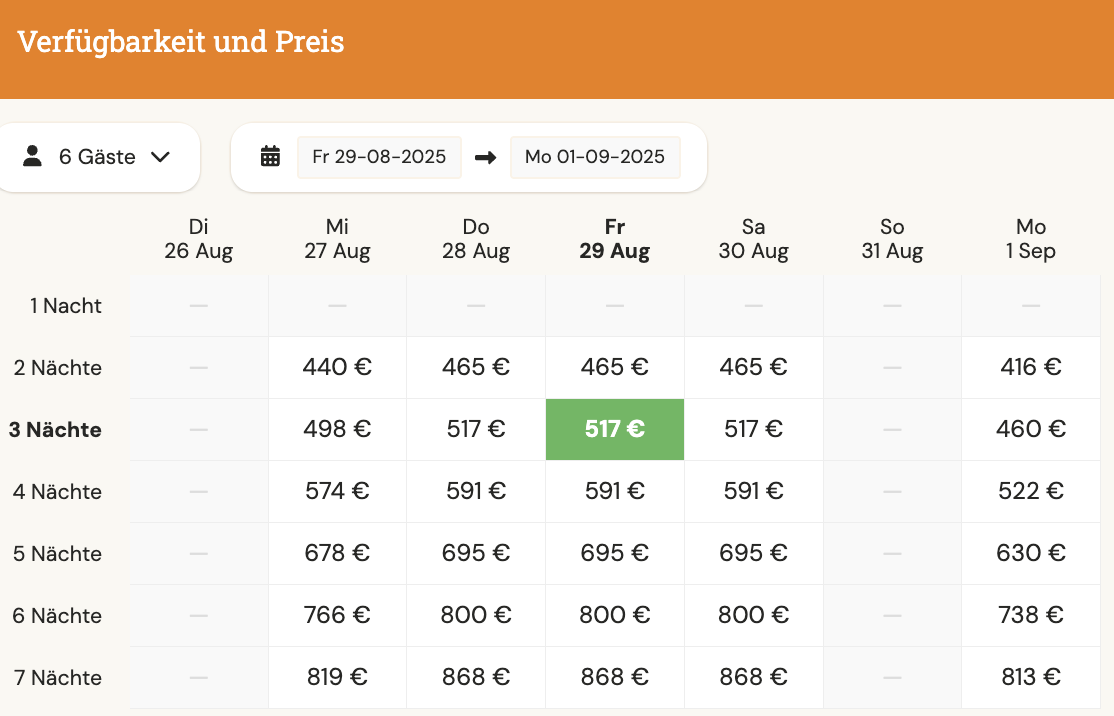Expand the 6 Gäste dropdown chevron
Screen dimensions: 1114x716
161,157
